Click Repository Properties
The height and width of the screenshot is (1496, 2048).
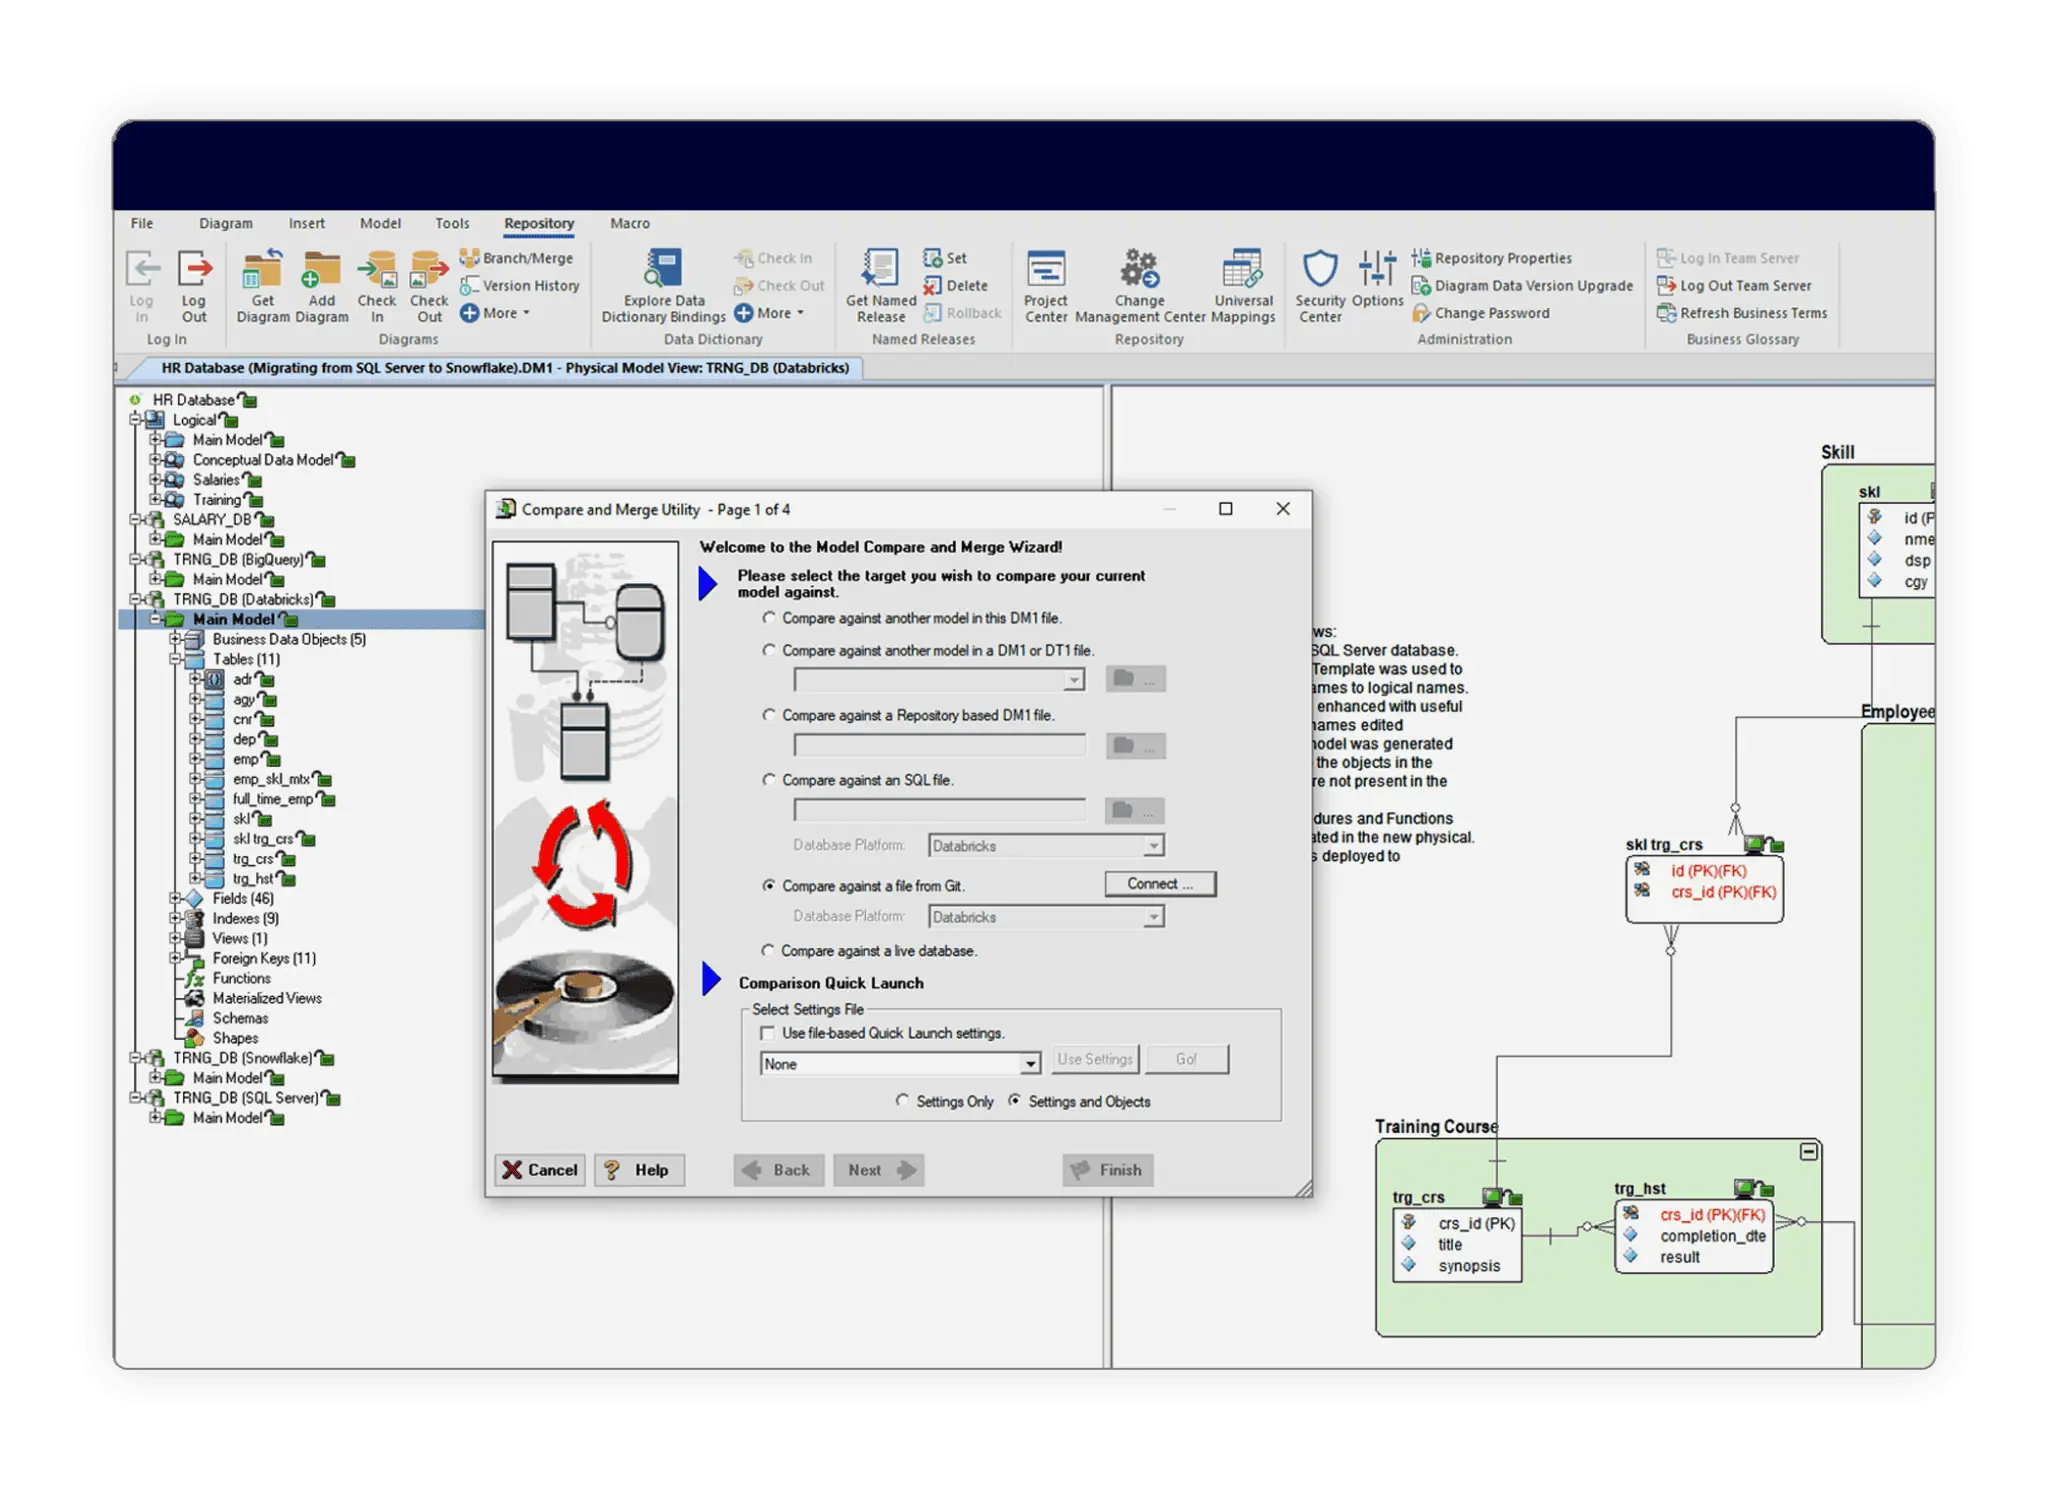(x=1492, y=258)
